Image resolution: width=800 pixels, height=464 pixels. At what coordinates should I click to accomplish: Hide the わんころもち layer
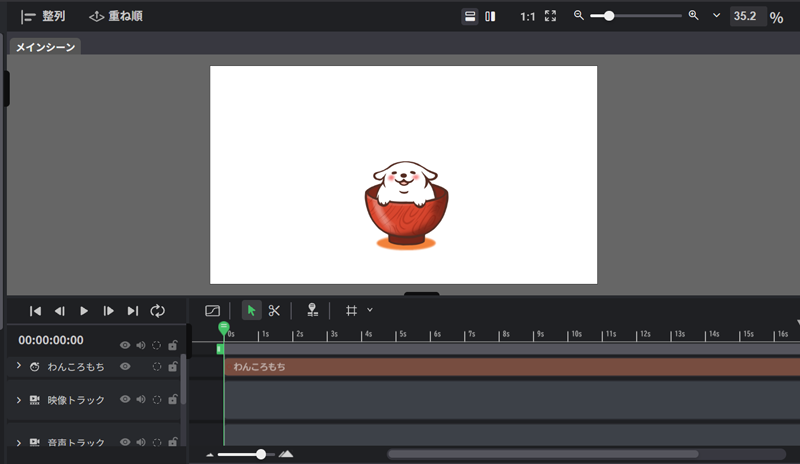point(125,367)
